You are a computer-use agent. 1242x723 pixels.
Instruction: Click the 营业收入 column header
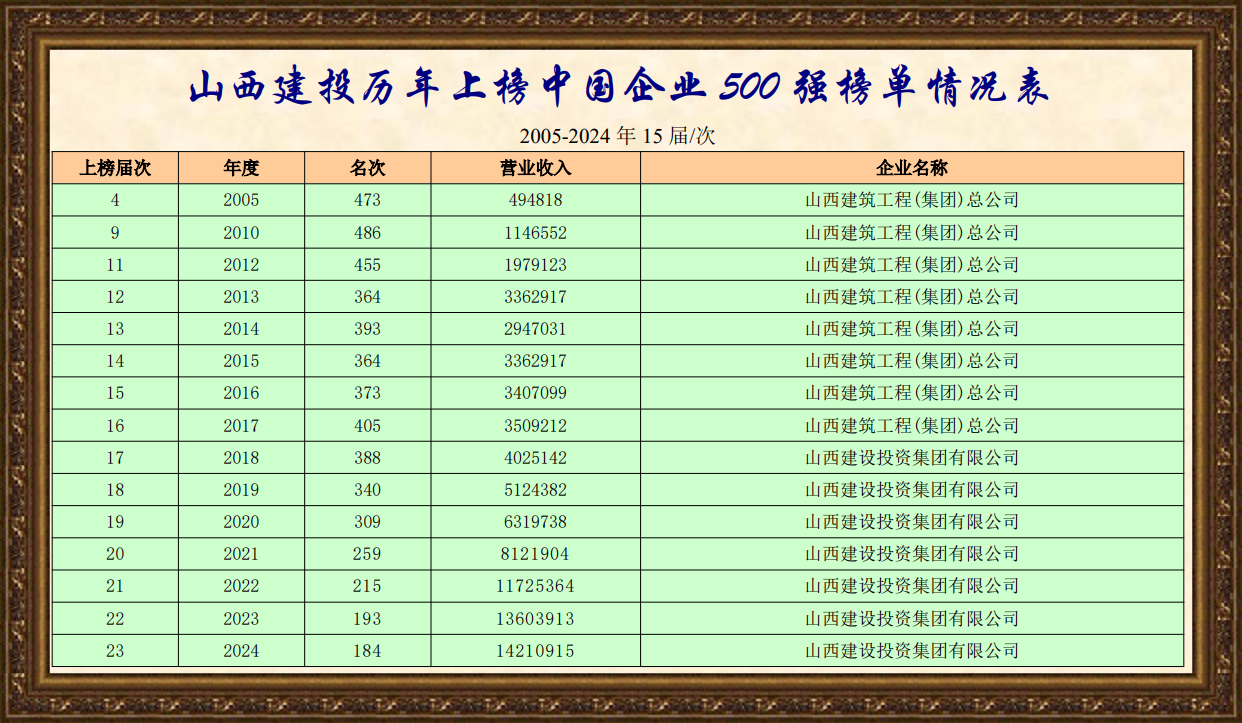point(535,168)
